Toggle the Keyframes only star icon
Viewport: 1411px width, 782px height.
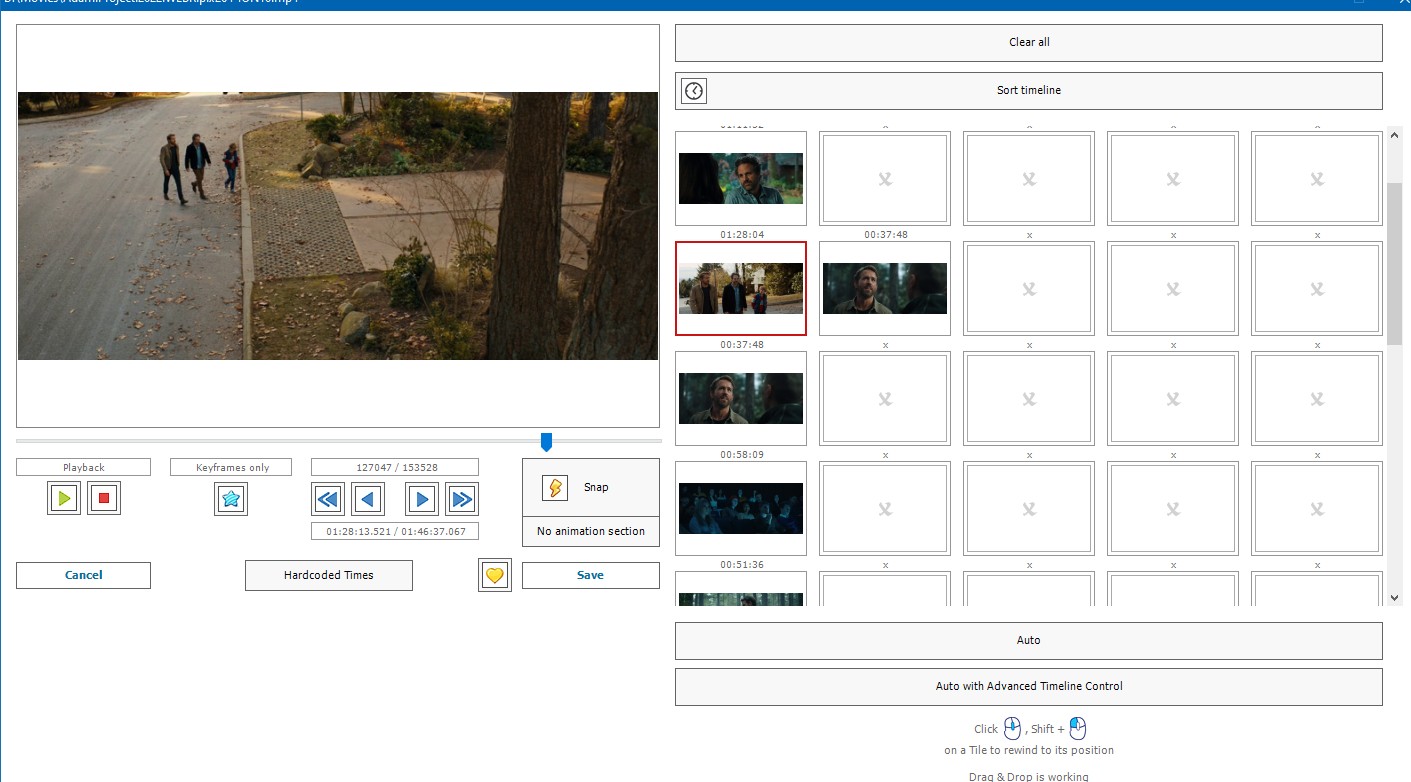click(231, 498)
